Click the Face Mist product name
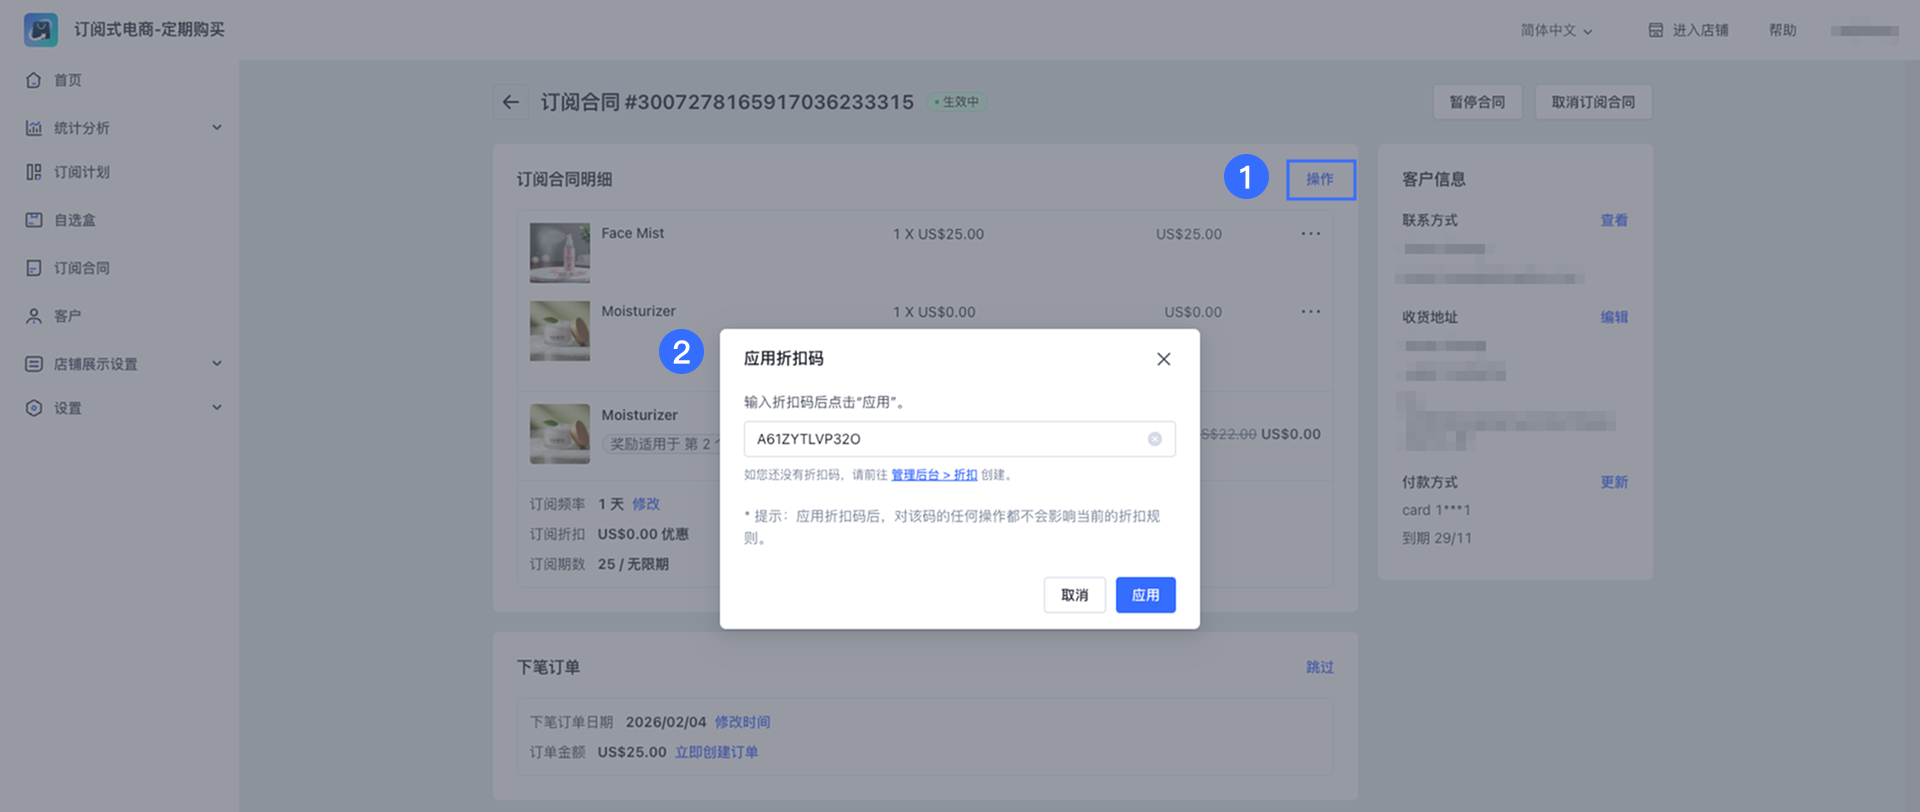Screen dimensions: 1920x812 633,233
